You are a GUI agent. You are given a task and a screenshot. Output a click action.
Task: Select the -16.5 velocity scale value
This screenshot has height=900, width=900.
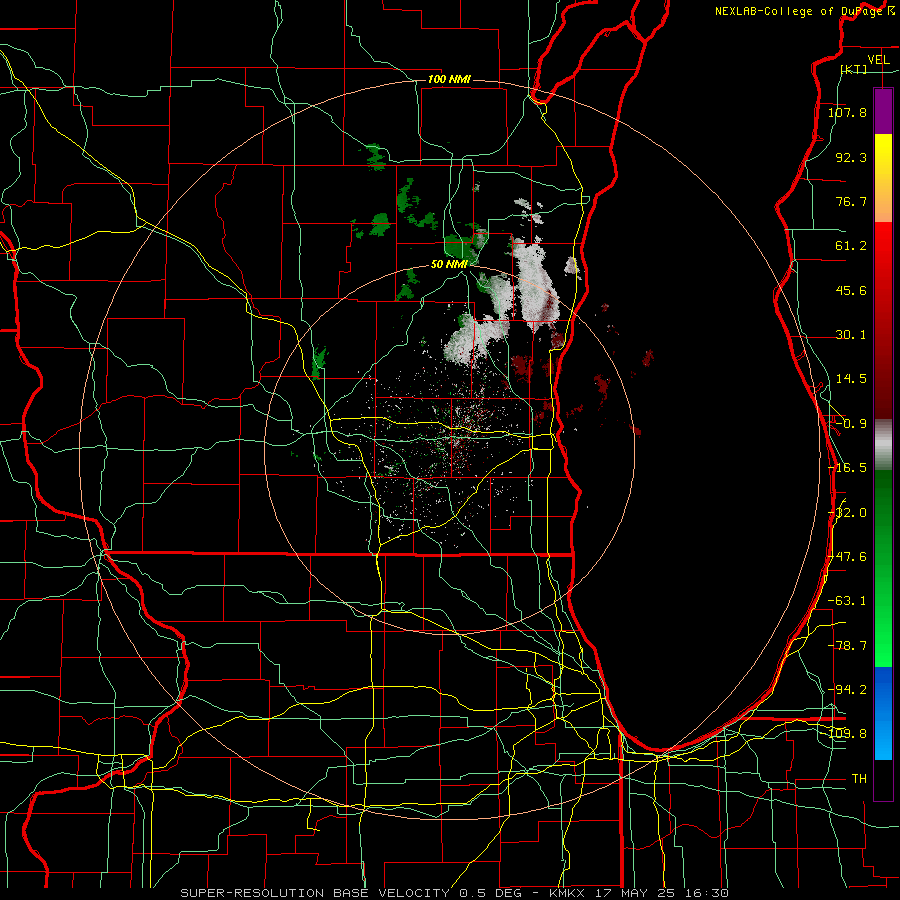(847, 468)
